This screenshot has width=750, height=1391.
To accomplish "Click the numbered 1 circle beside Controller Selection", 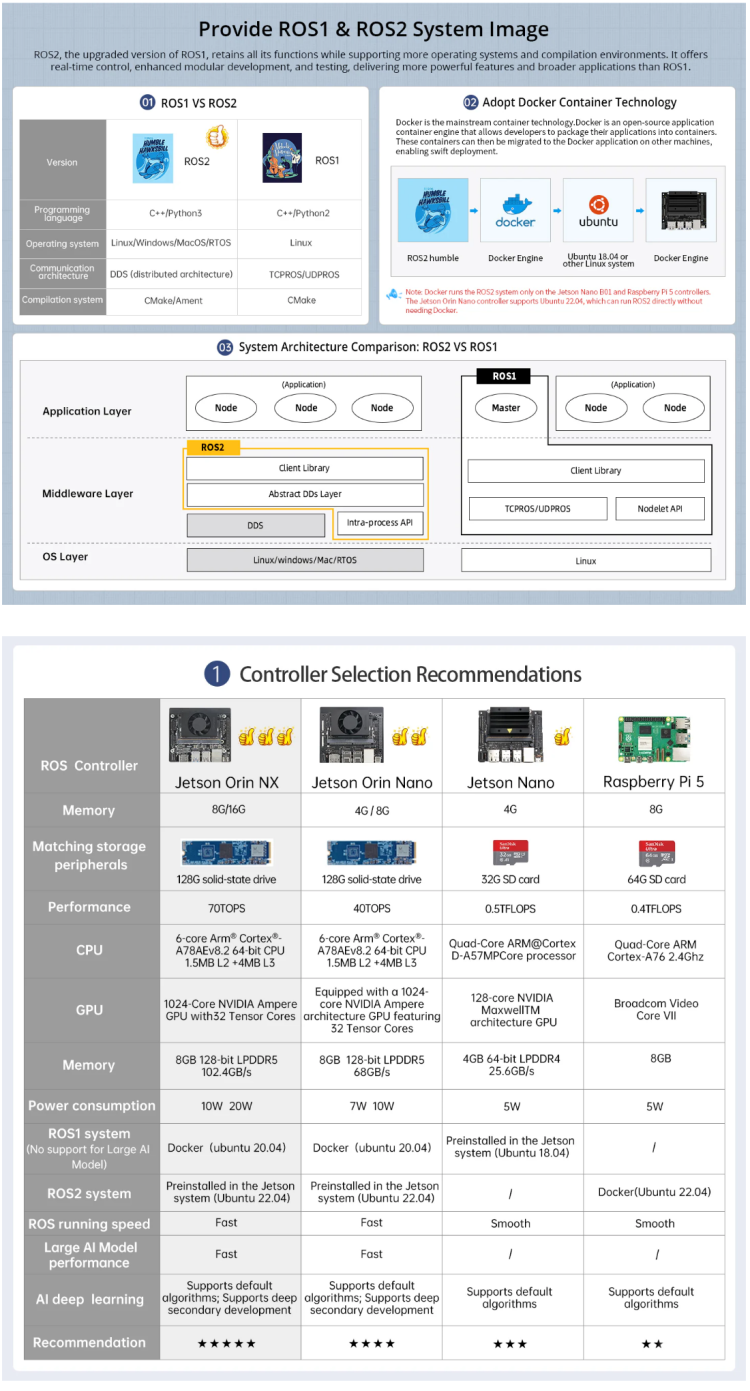I will (x=217, y=674).
